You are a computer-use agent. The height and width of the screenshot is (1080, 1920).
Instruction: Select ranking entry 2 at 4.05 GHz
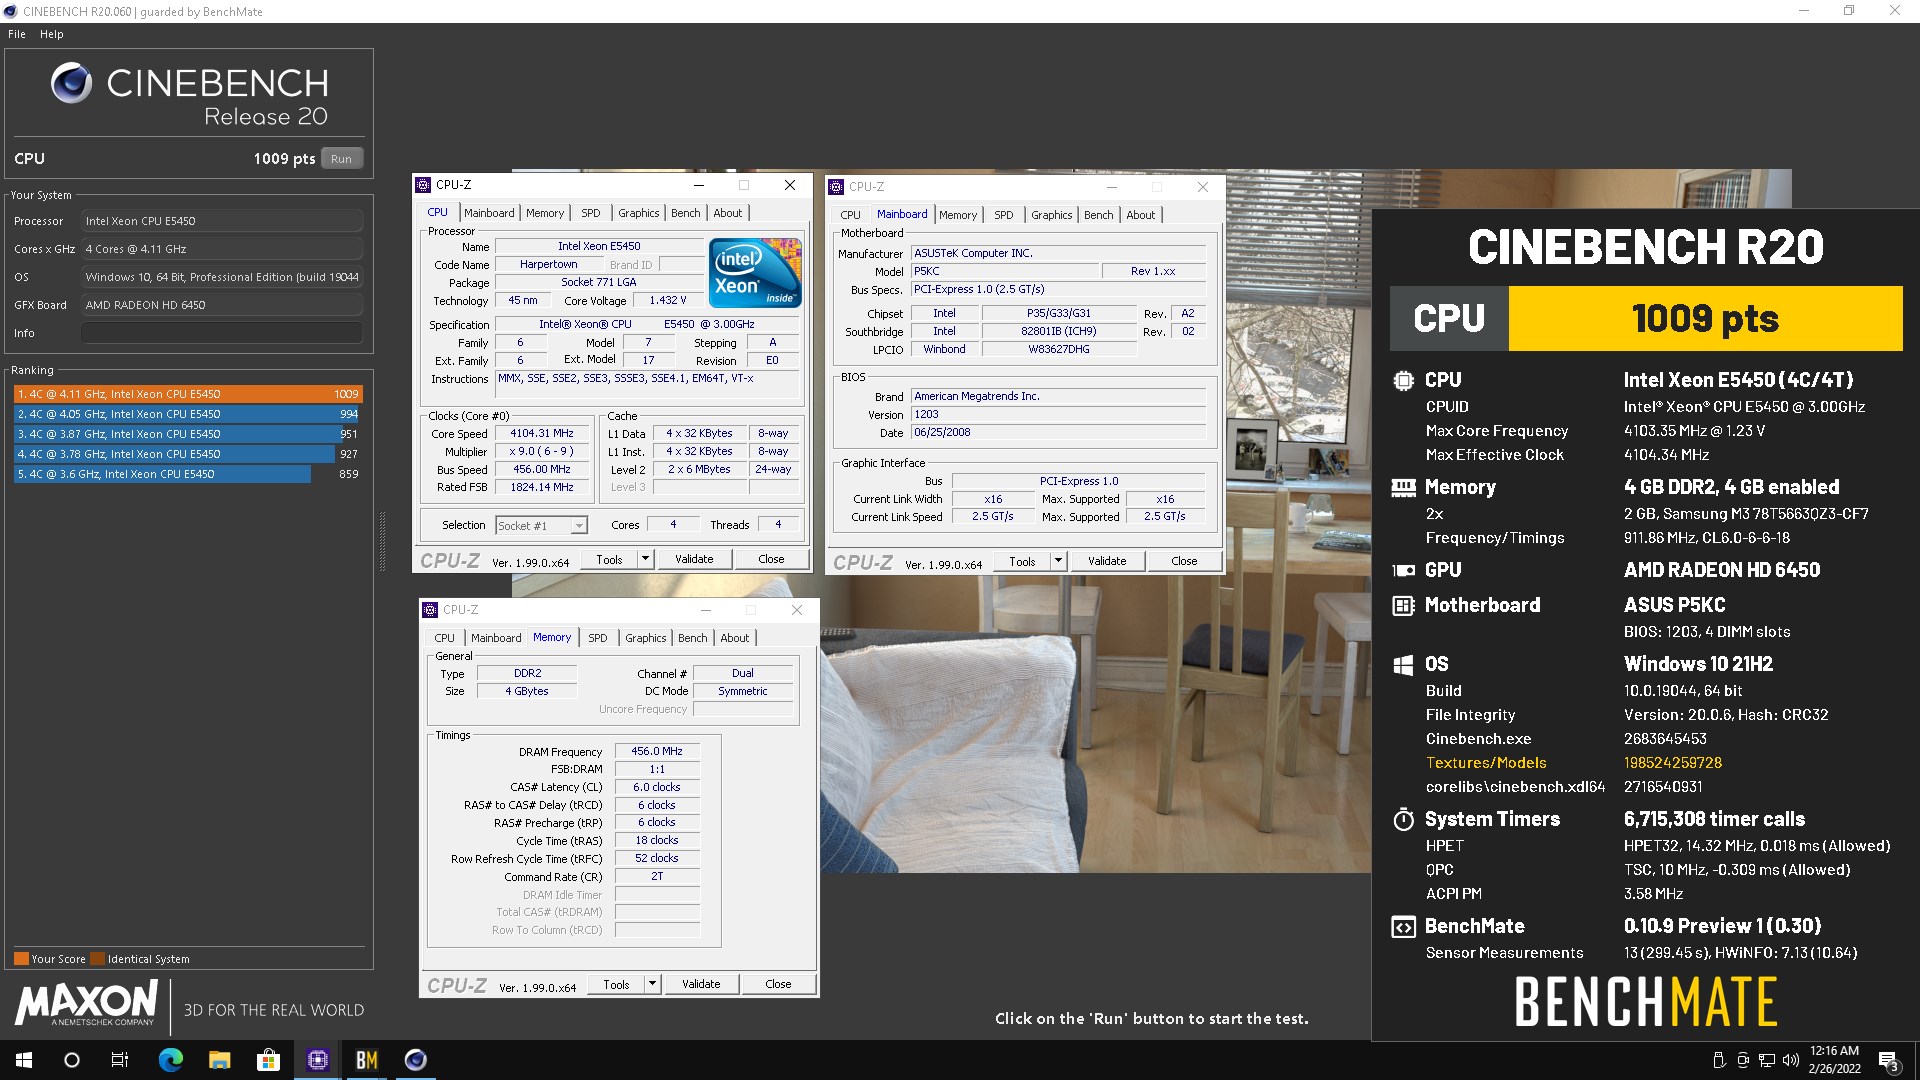pyautogui.click(x=188, y=414)
